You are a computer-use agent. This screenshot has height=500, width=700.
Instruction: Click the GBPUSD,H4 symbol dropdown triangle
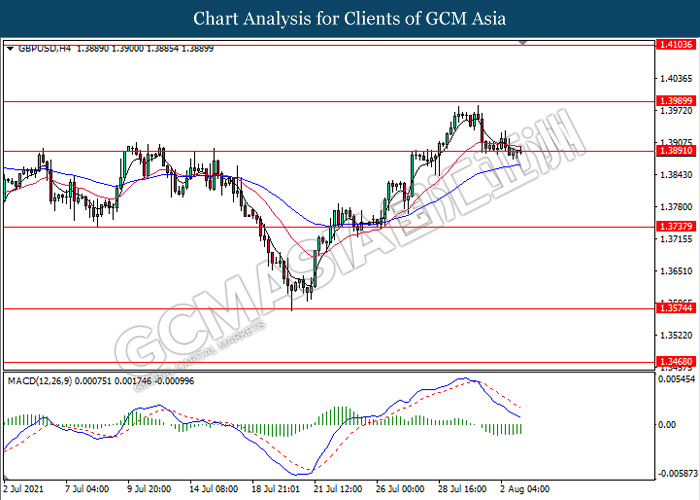pos(11,48)
